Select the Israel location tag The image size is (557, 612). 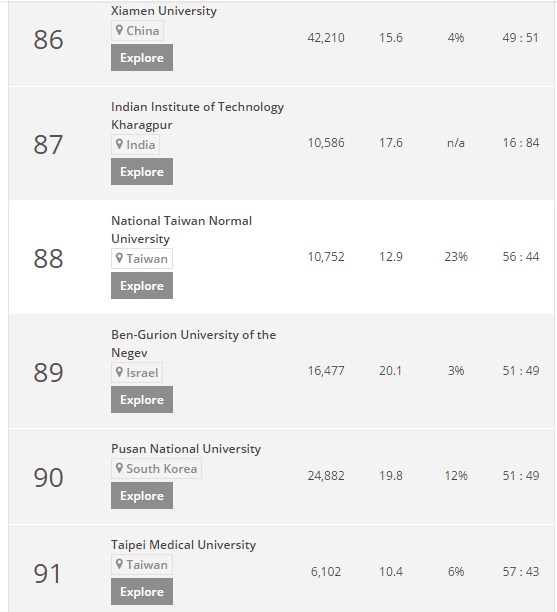(x=137, y=372)
